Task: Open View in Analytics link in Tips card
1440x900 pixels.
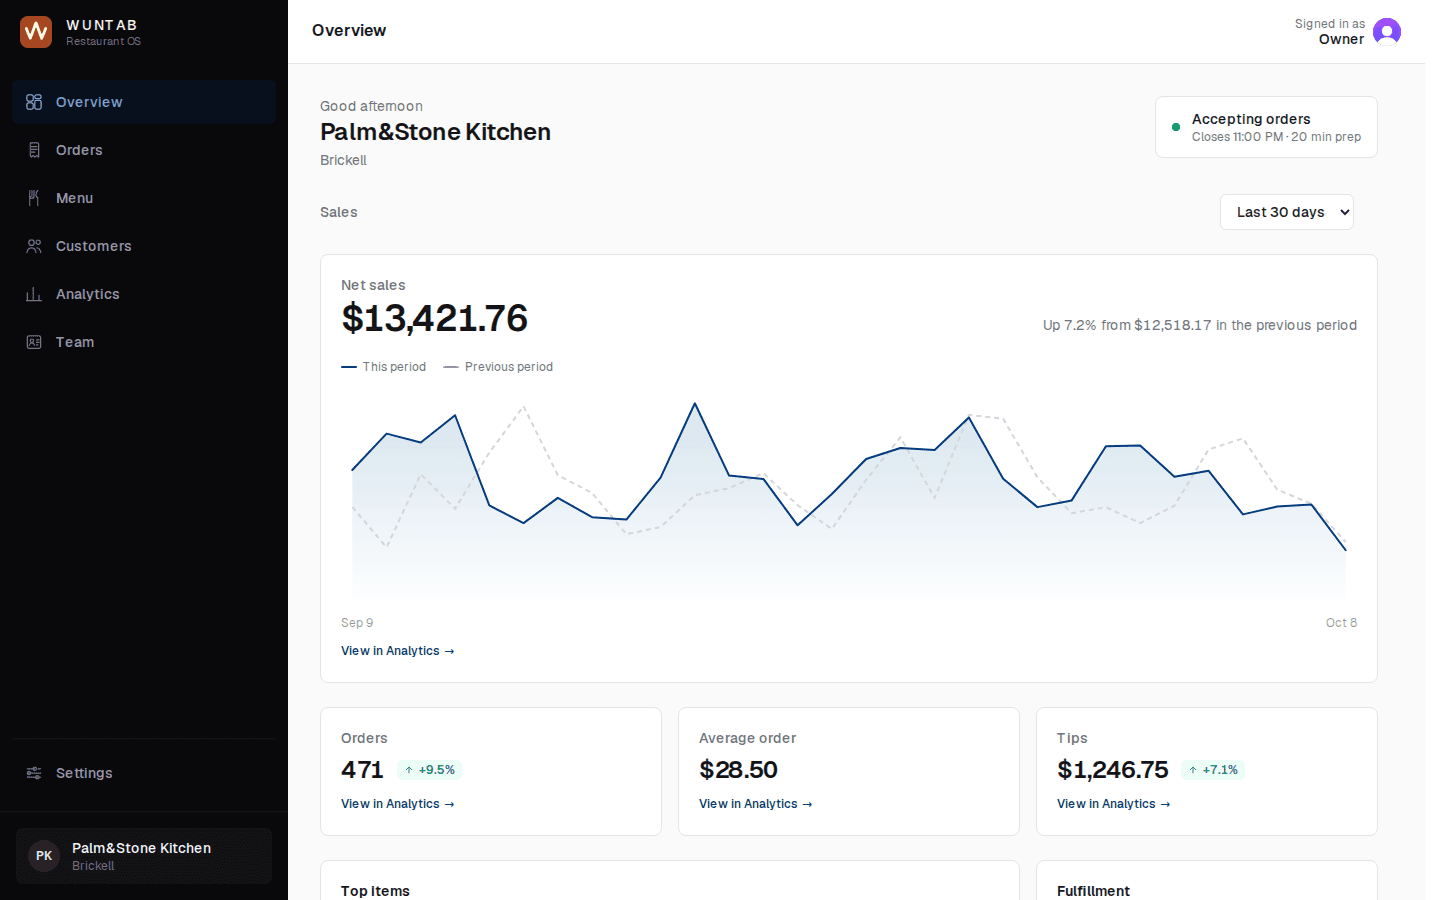Action: click(1114, 804)
